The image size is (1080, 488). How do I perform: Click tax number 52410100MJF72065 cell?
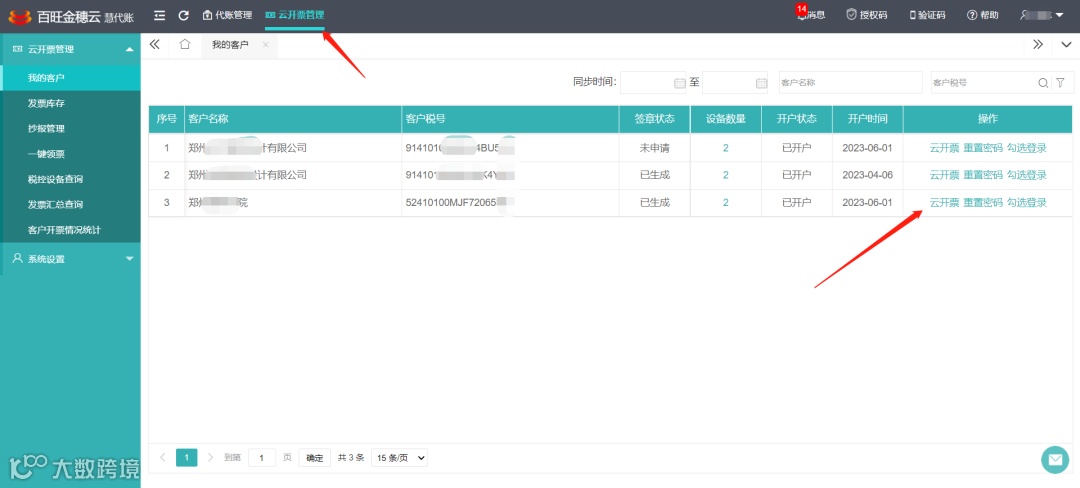(x=510, y=202)
